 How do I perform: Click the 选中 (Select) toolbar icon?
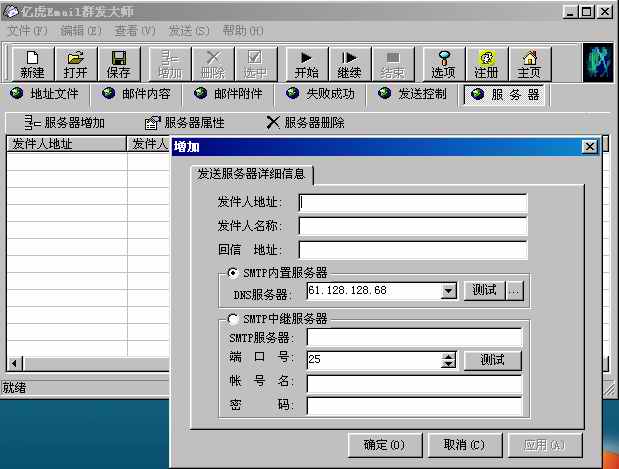point(255,64)
